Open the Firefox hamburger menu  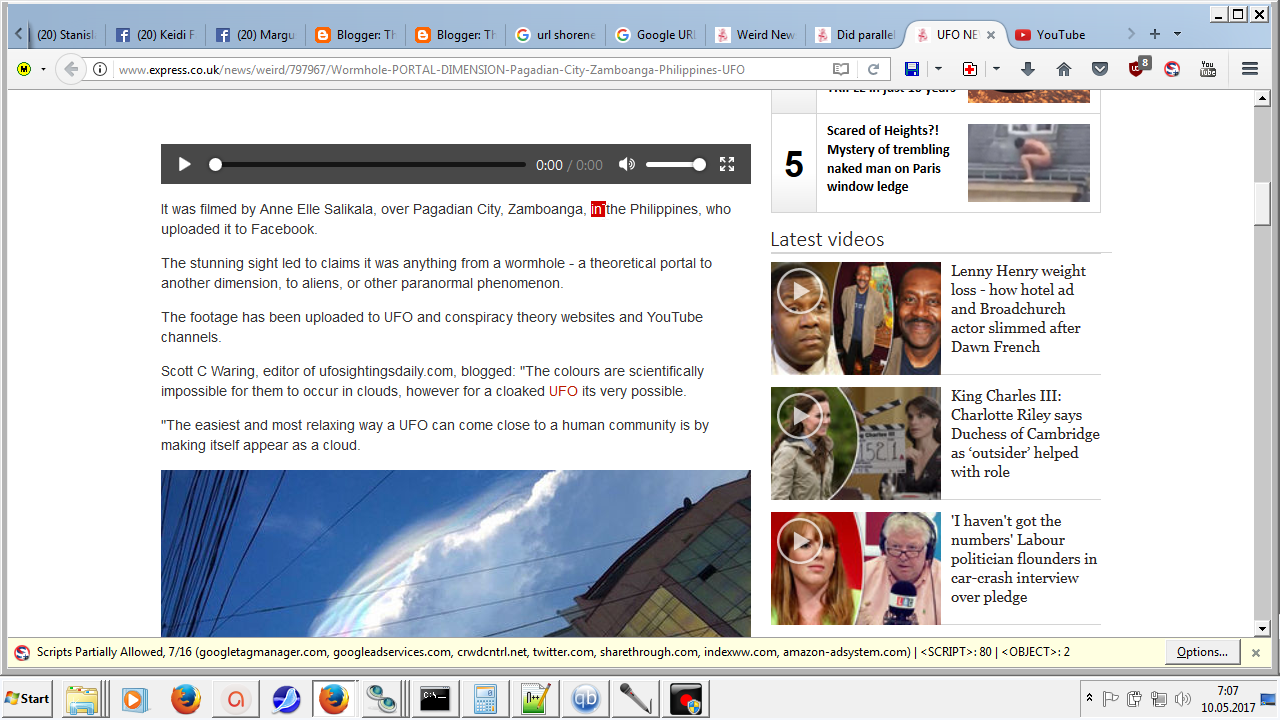[1249, 69]
